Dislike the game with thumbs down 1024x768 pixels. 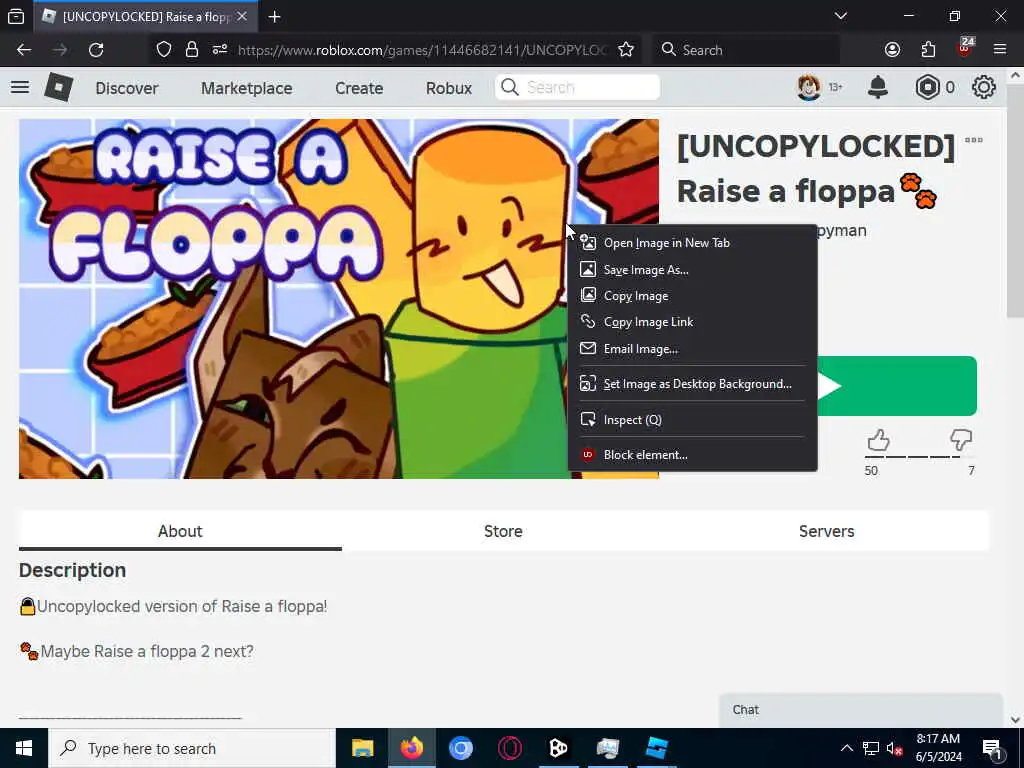click(x=961, y=440)
